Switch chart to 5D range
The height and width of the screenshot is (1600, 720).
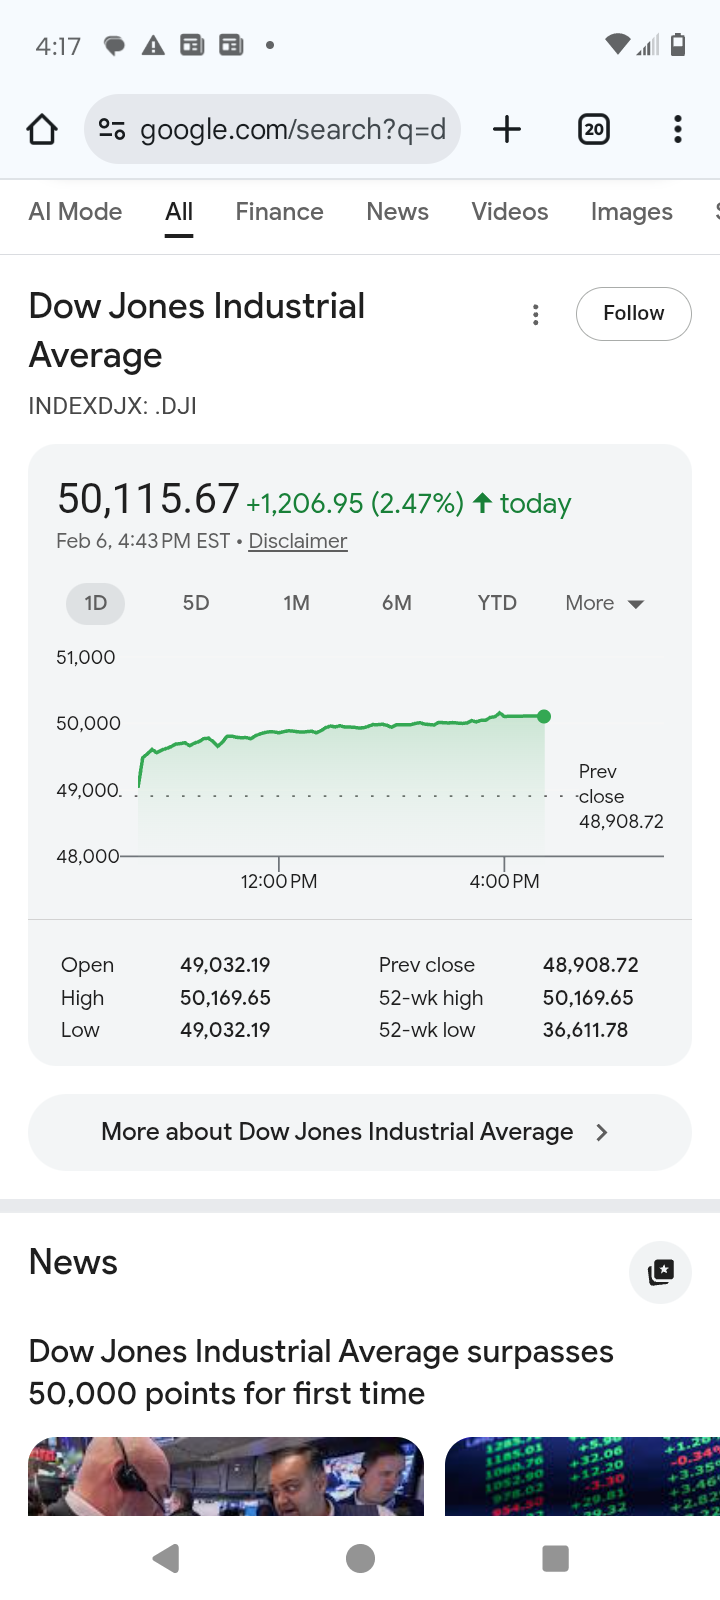point(196,603)
